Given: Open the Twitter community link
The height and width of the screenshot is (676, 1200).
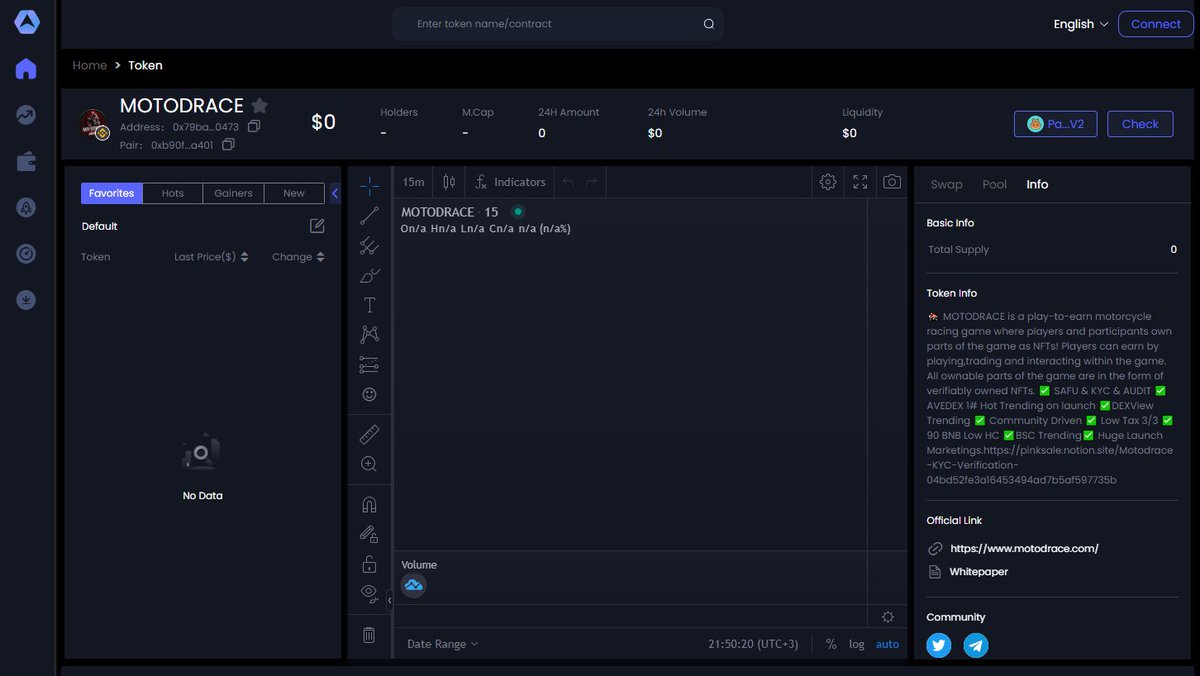Looking at the screenshot, I should pos(939,646).
